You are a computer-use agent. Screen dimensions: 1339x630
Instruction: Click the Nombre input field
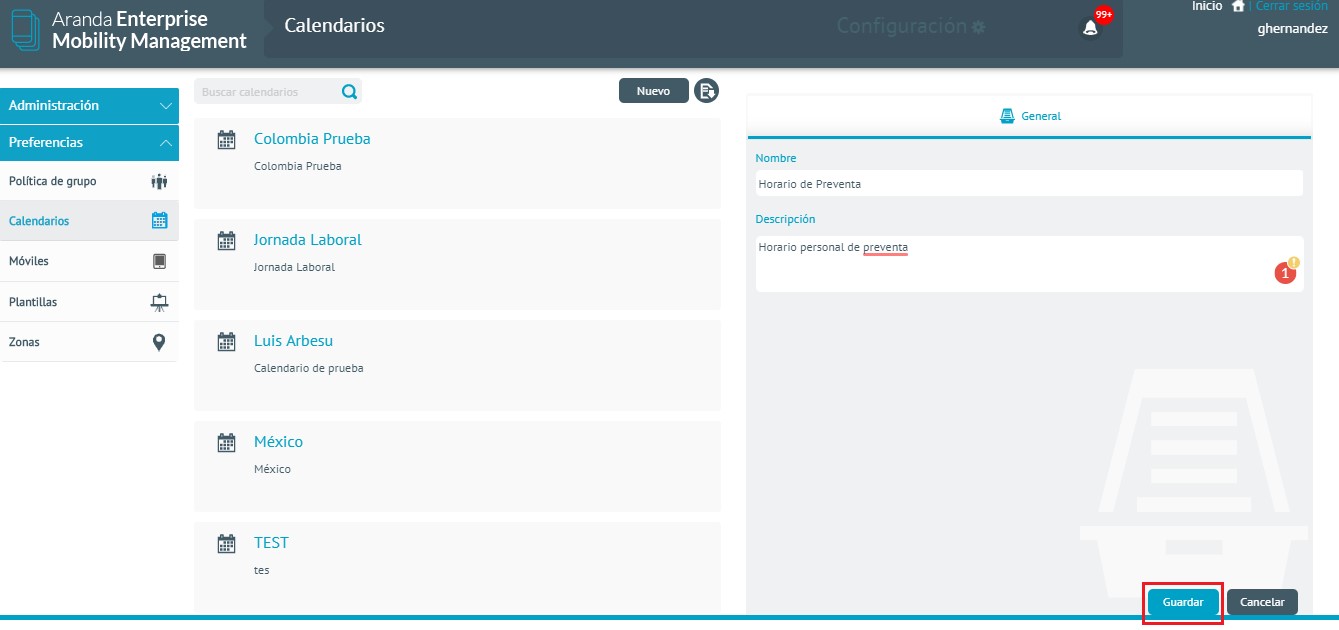(1029, 184)
